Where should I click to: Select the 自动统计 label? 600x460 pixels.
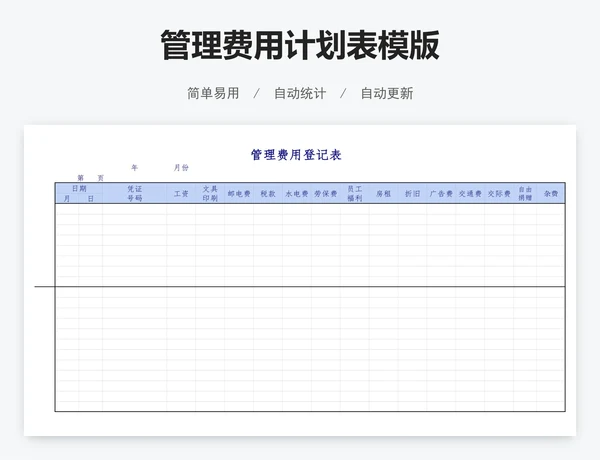click(x=299, y=93)
